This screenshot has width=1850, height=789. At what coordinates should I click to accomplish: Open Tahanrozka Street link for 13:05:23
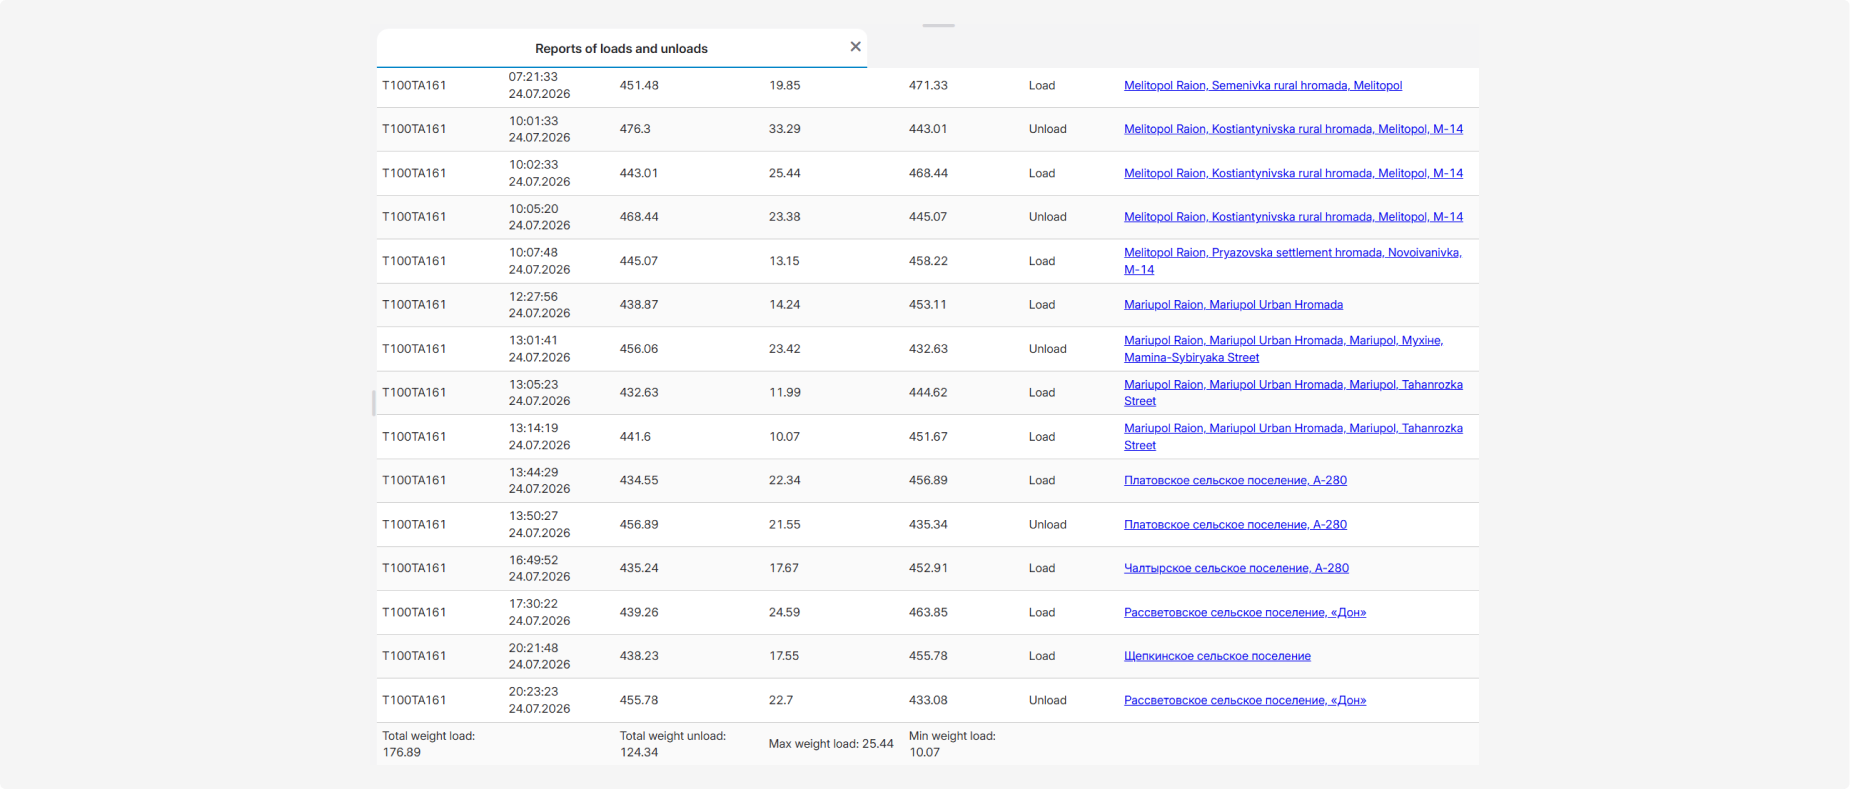pos(1293,393)
